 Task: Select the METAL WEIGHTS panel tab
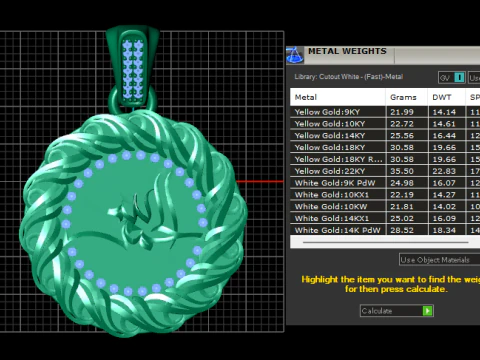[349, 55]
